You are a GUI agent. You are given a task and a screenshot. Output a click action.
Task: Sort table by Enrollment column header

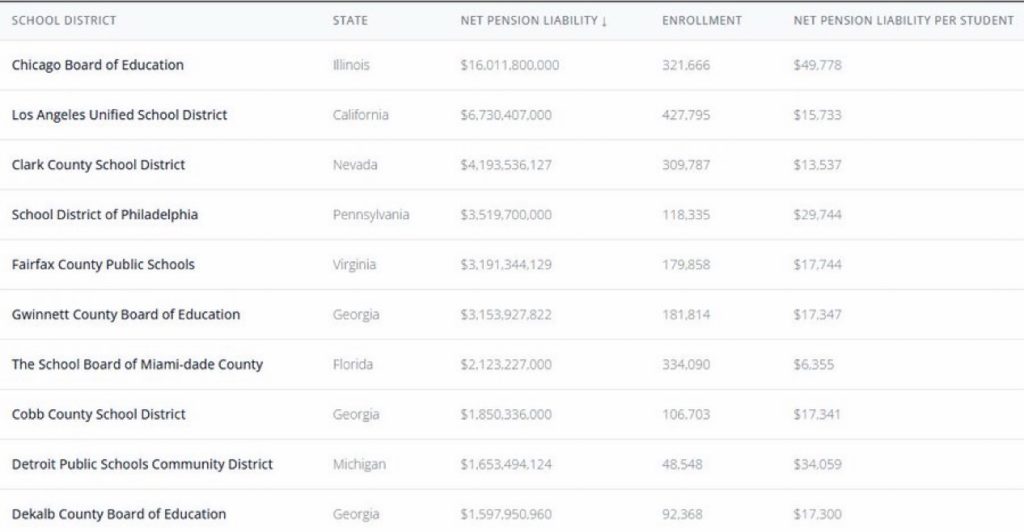(702, 21)
